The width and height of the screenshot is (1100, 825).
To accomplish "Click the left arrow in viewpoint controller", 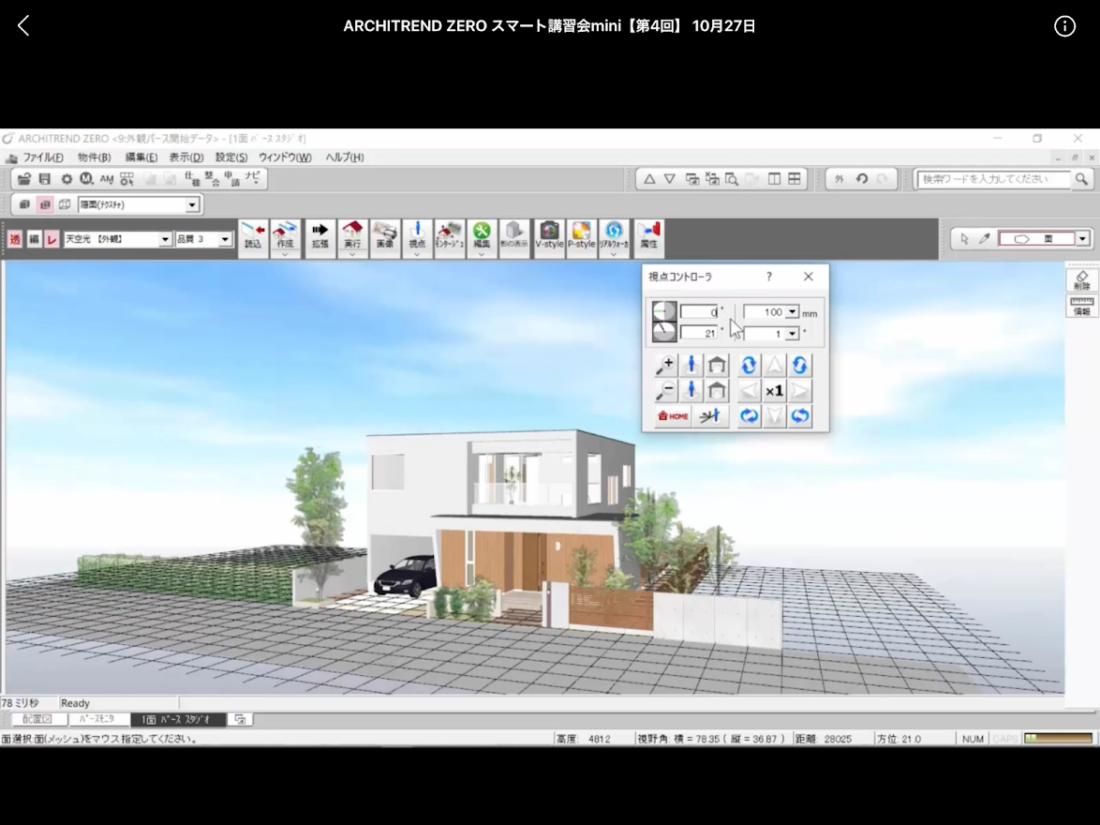I will 749,391.
